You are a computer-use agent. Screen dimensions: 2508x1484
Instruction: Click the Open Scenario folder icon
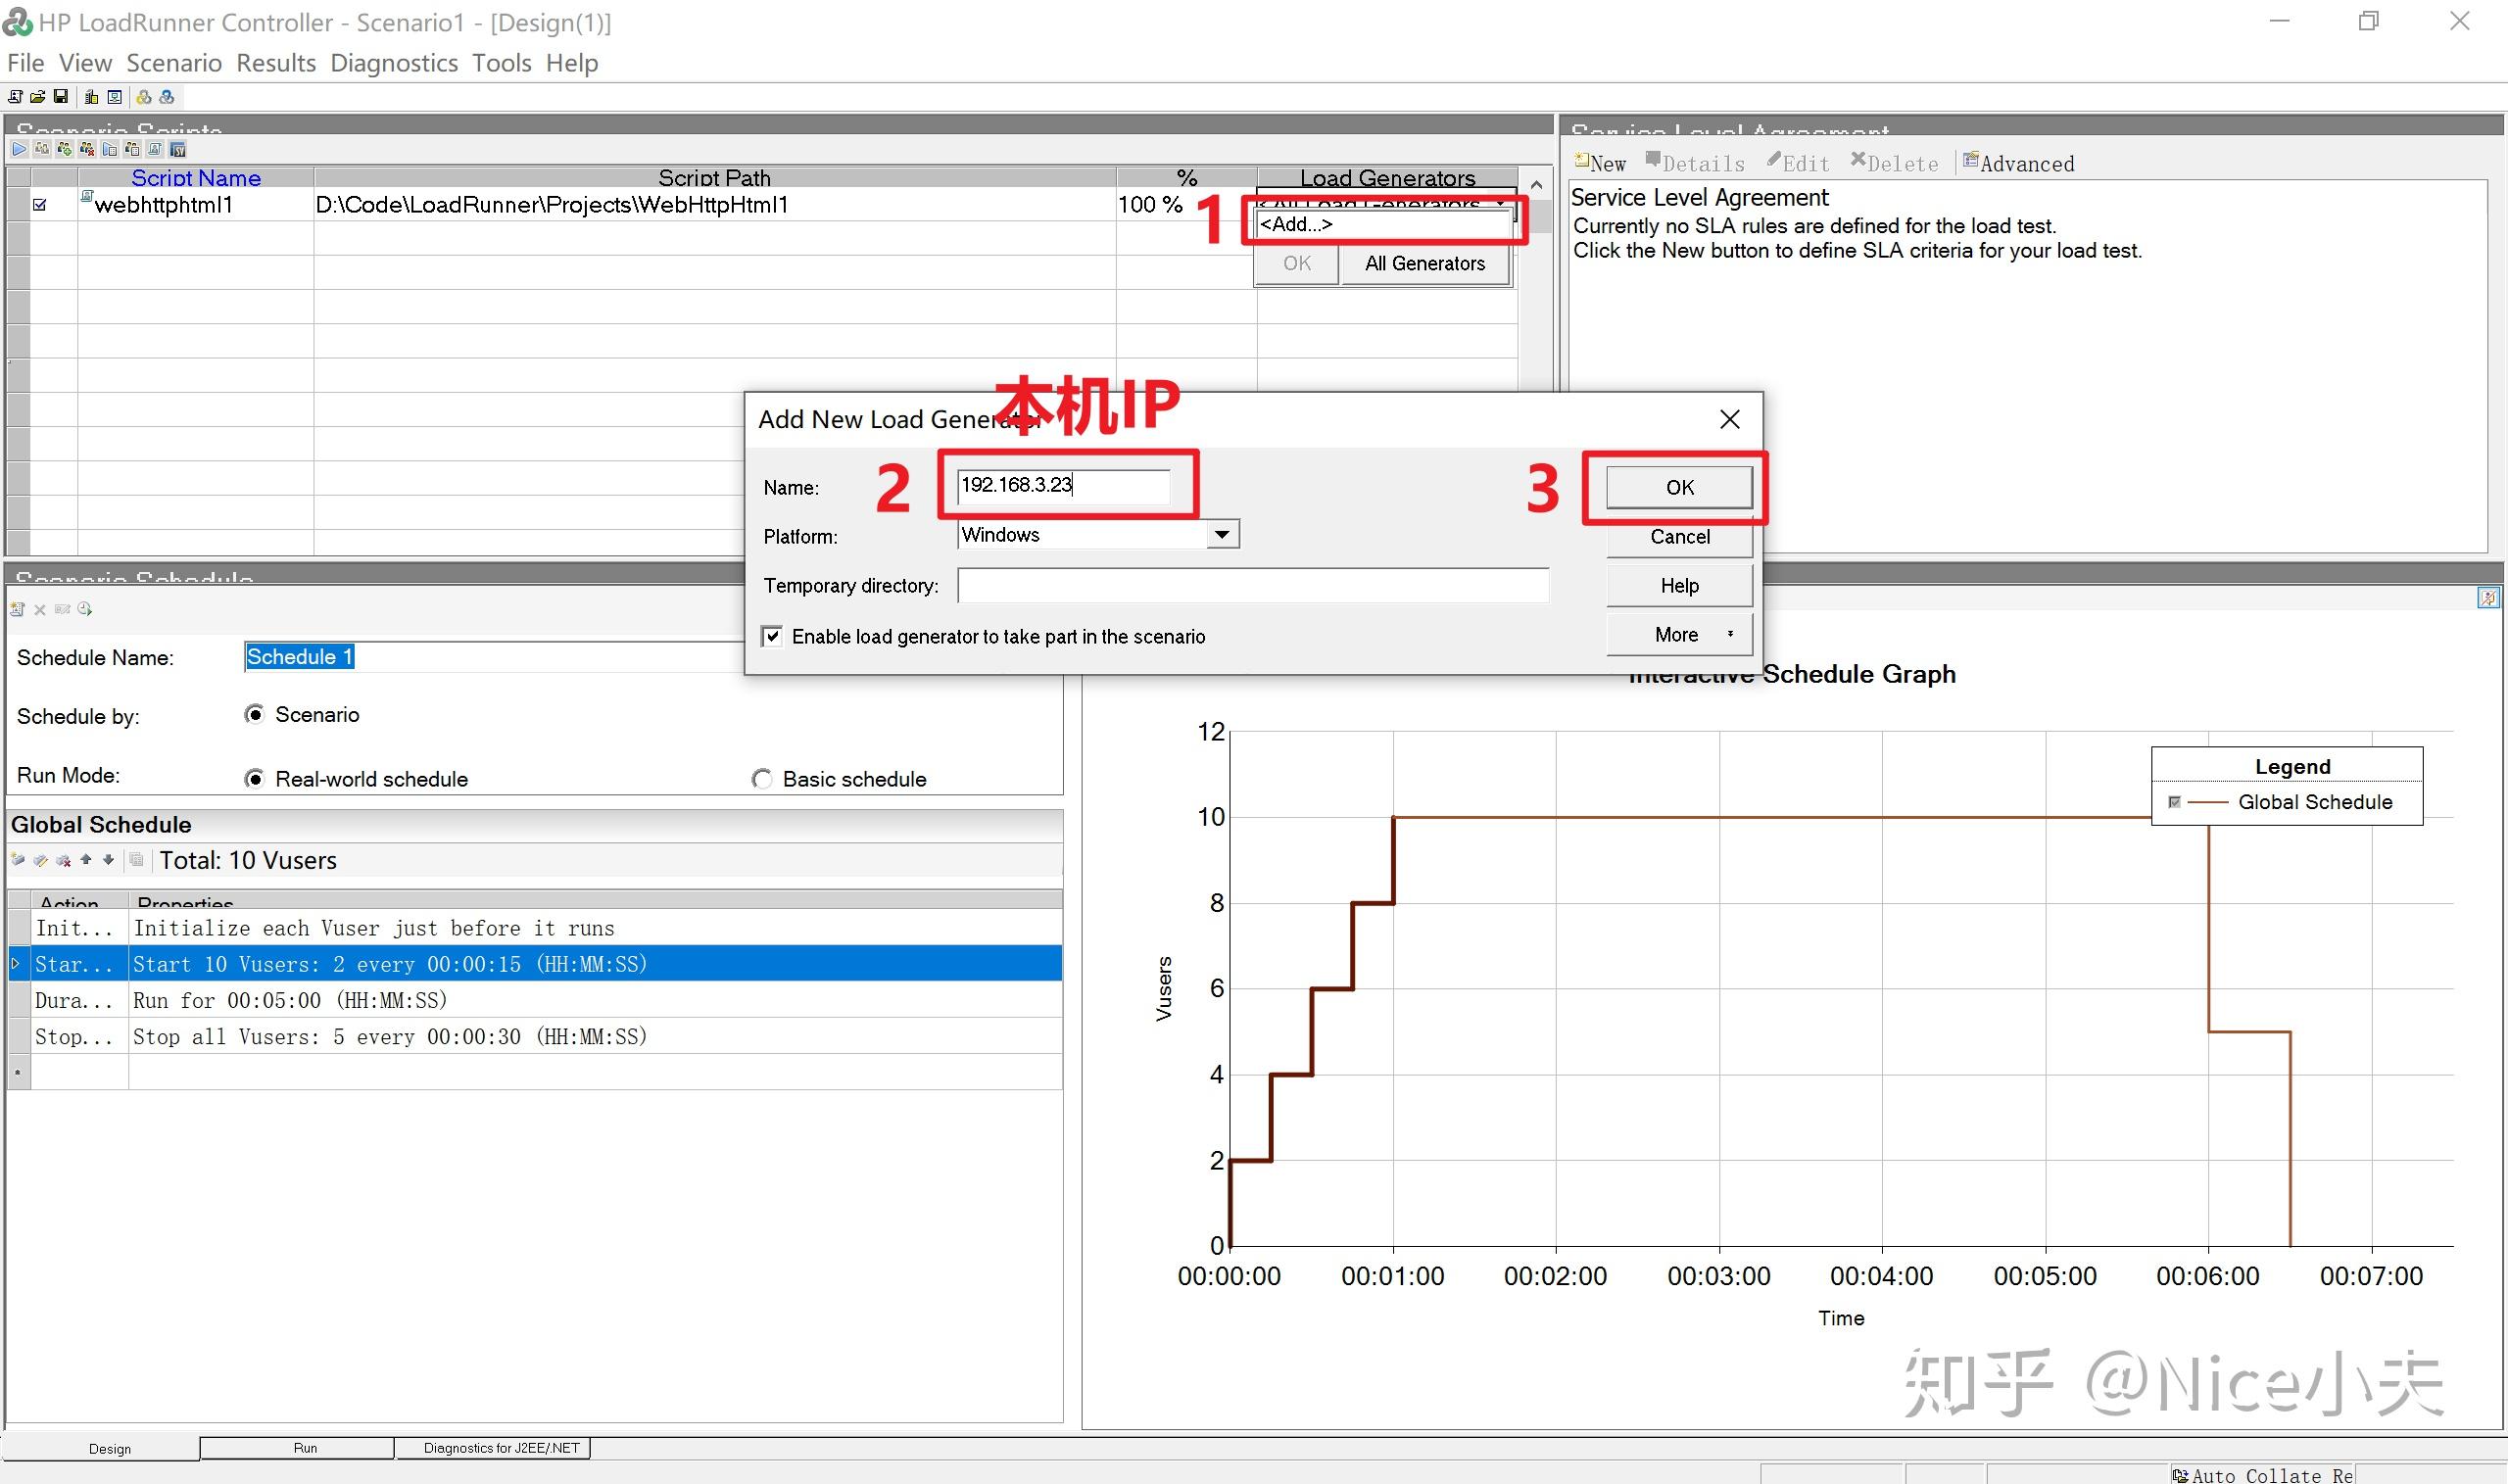coord(37,97)
